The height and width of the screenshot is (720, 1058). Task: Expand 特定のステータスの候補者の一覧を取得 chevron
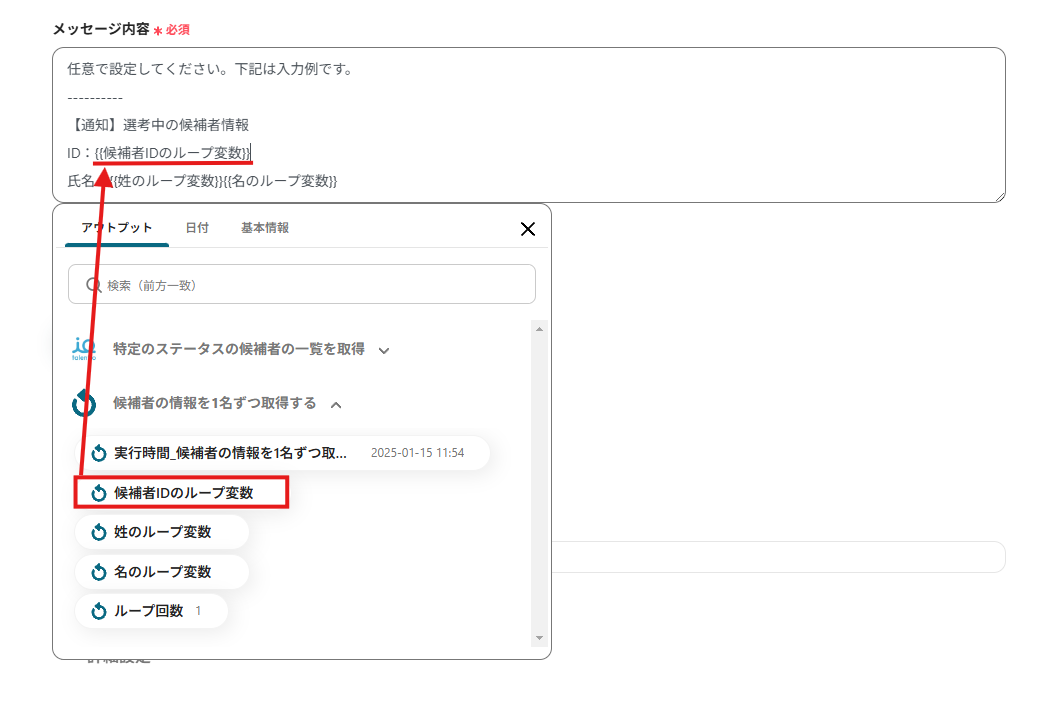click(x=384, y=350)
